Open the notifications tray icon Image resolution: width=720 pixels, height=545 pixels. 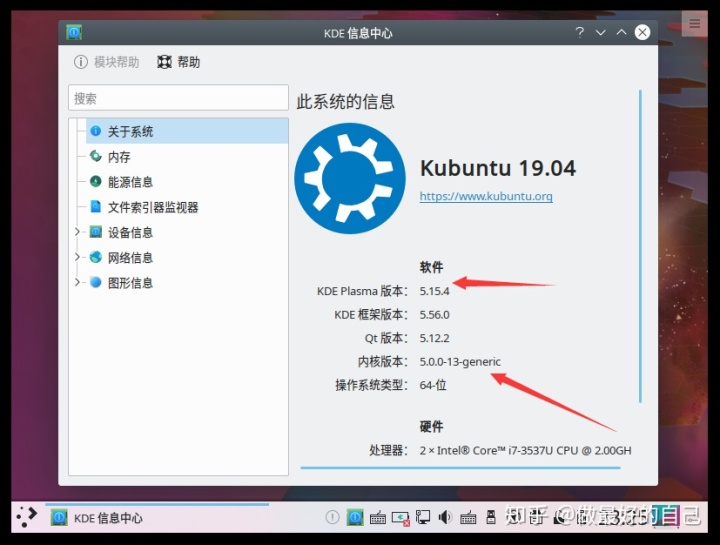(x=332, y=517)
